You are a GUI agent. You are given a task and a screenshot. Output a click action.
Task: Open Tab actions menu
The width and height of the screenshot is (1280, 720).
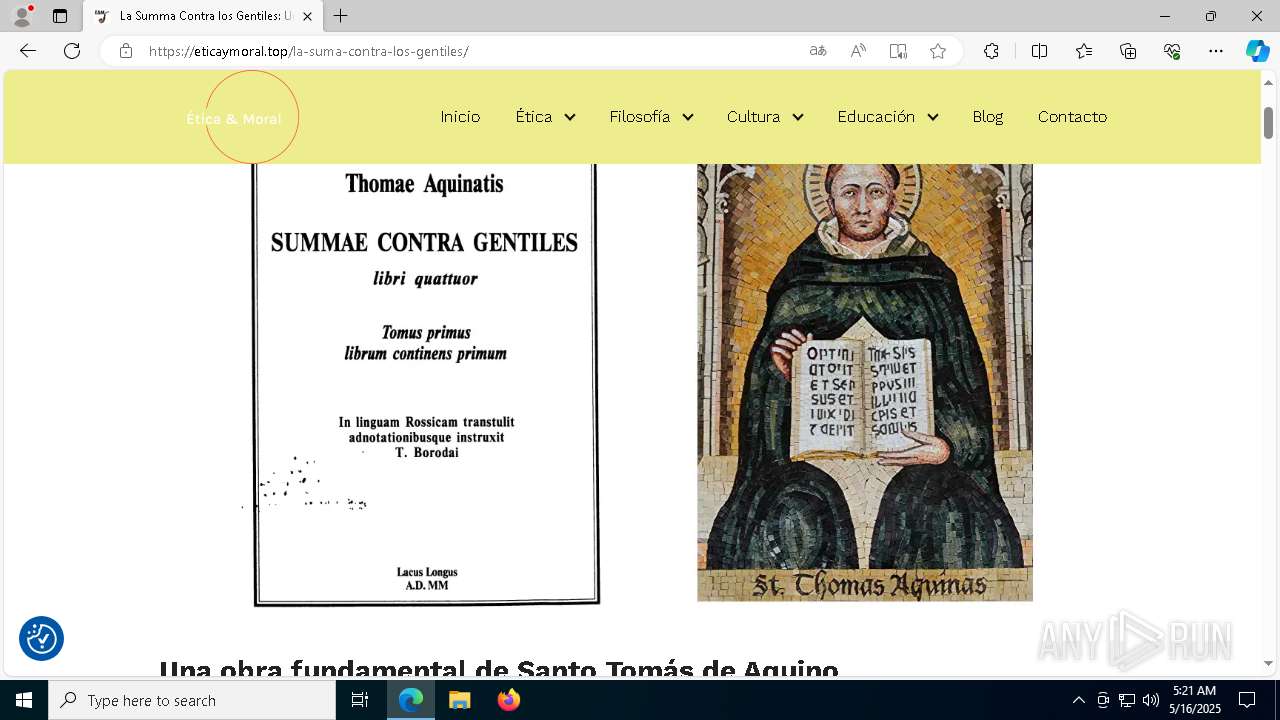[60, 16]
